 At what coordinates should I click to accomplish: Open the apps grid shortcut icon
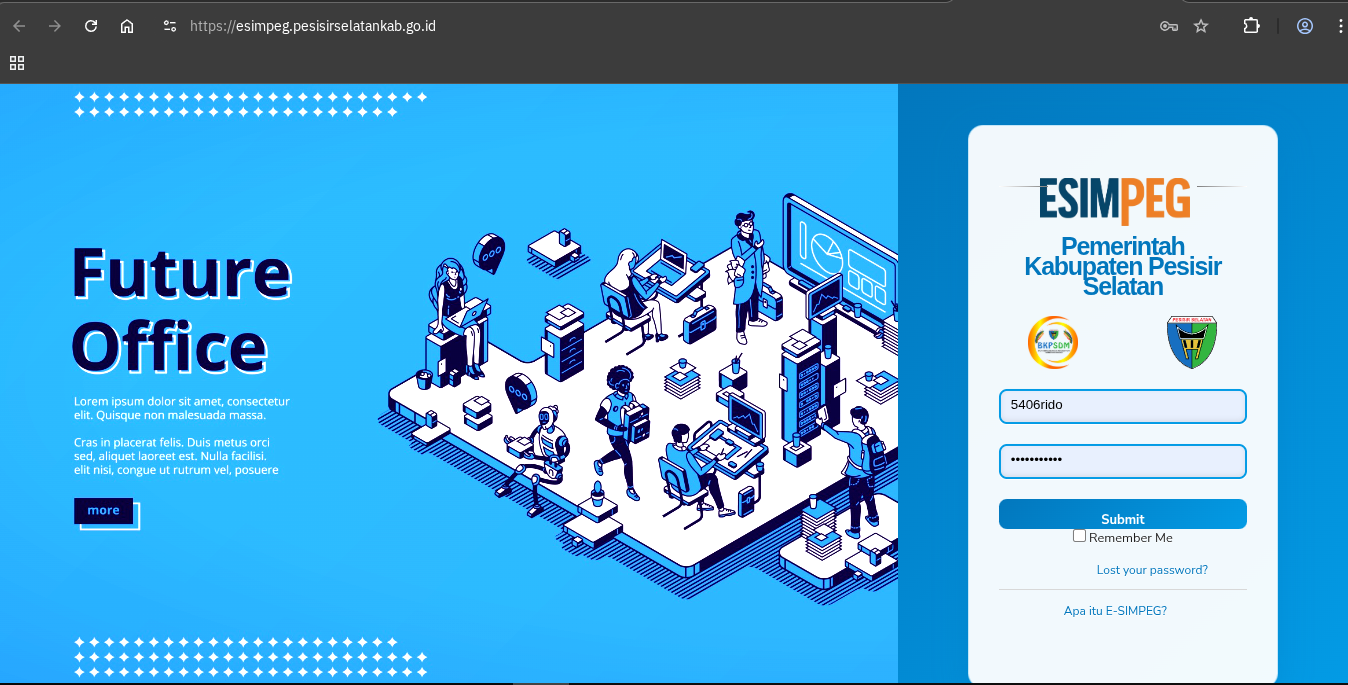pyautogui.click(x=17, y=63)
